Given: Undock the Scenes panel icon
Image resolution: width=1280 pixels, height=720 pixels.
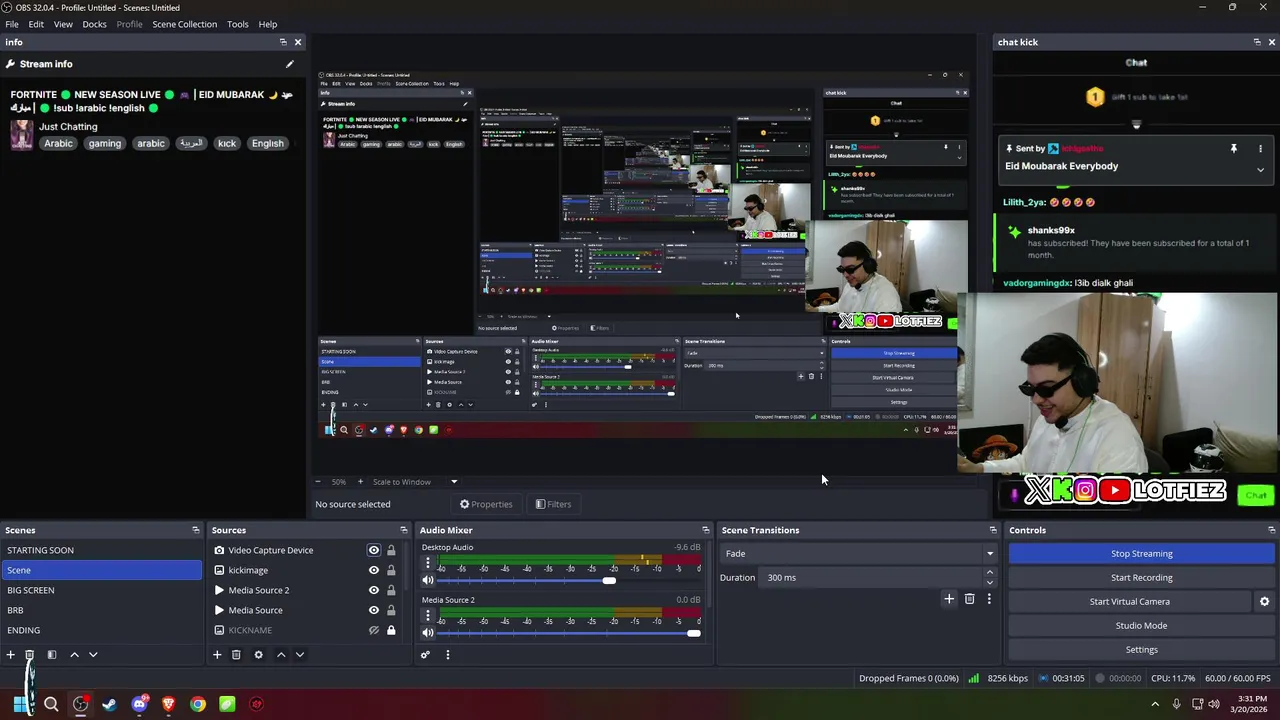Looking at the screenshot, I should (196, 530).
